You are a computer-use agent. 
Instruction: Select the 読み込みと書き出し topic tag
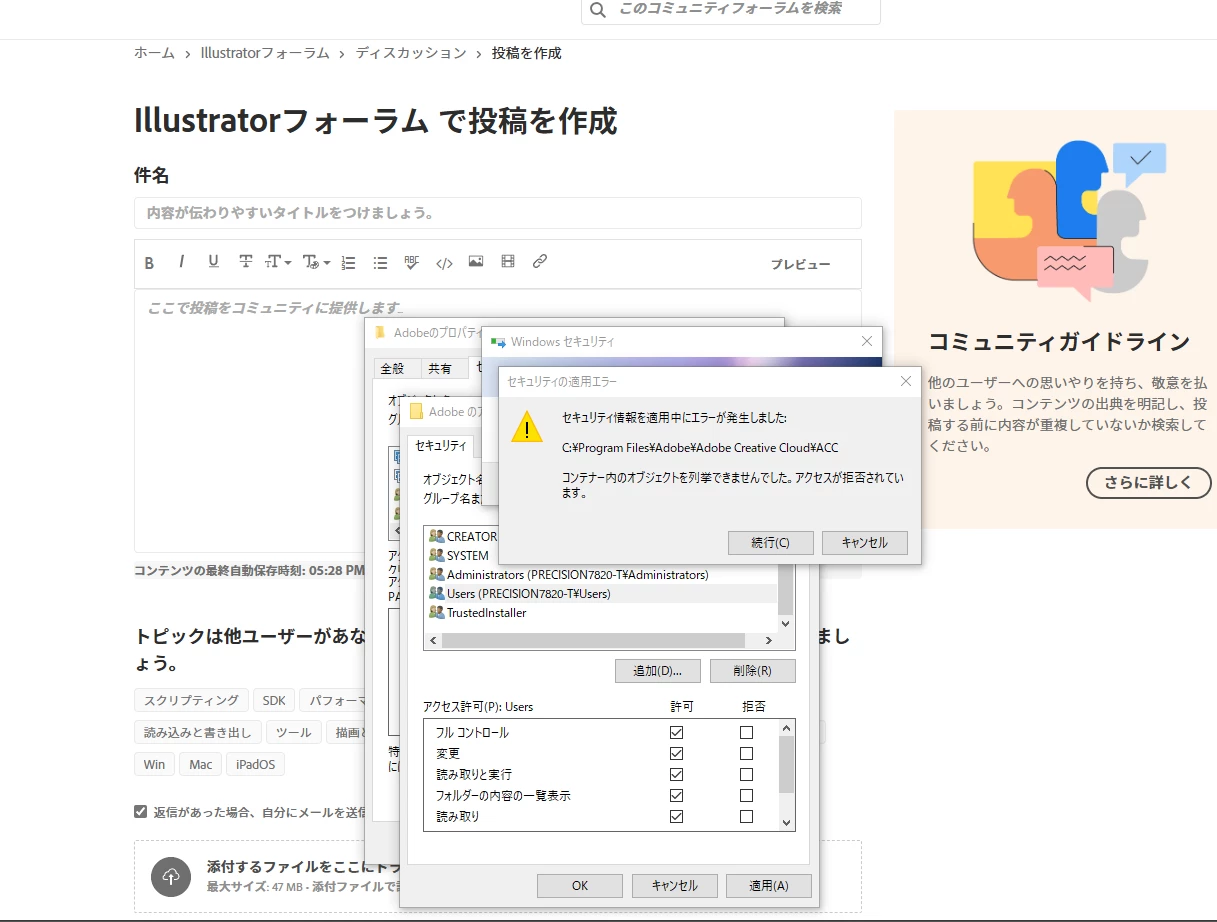tap(198, 732)
